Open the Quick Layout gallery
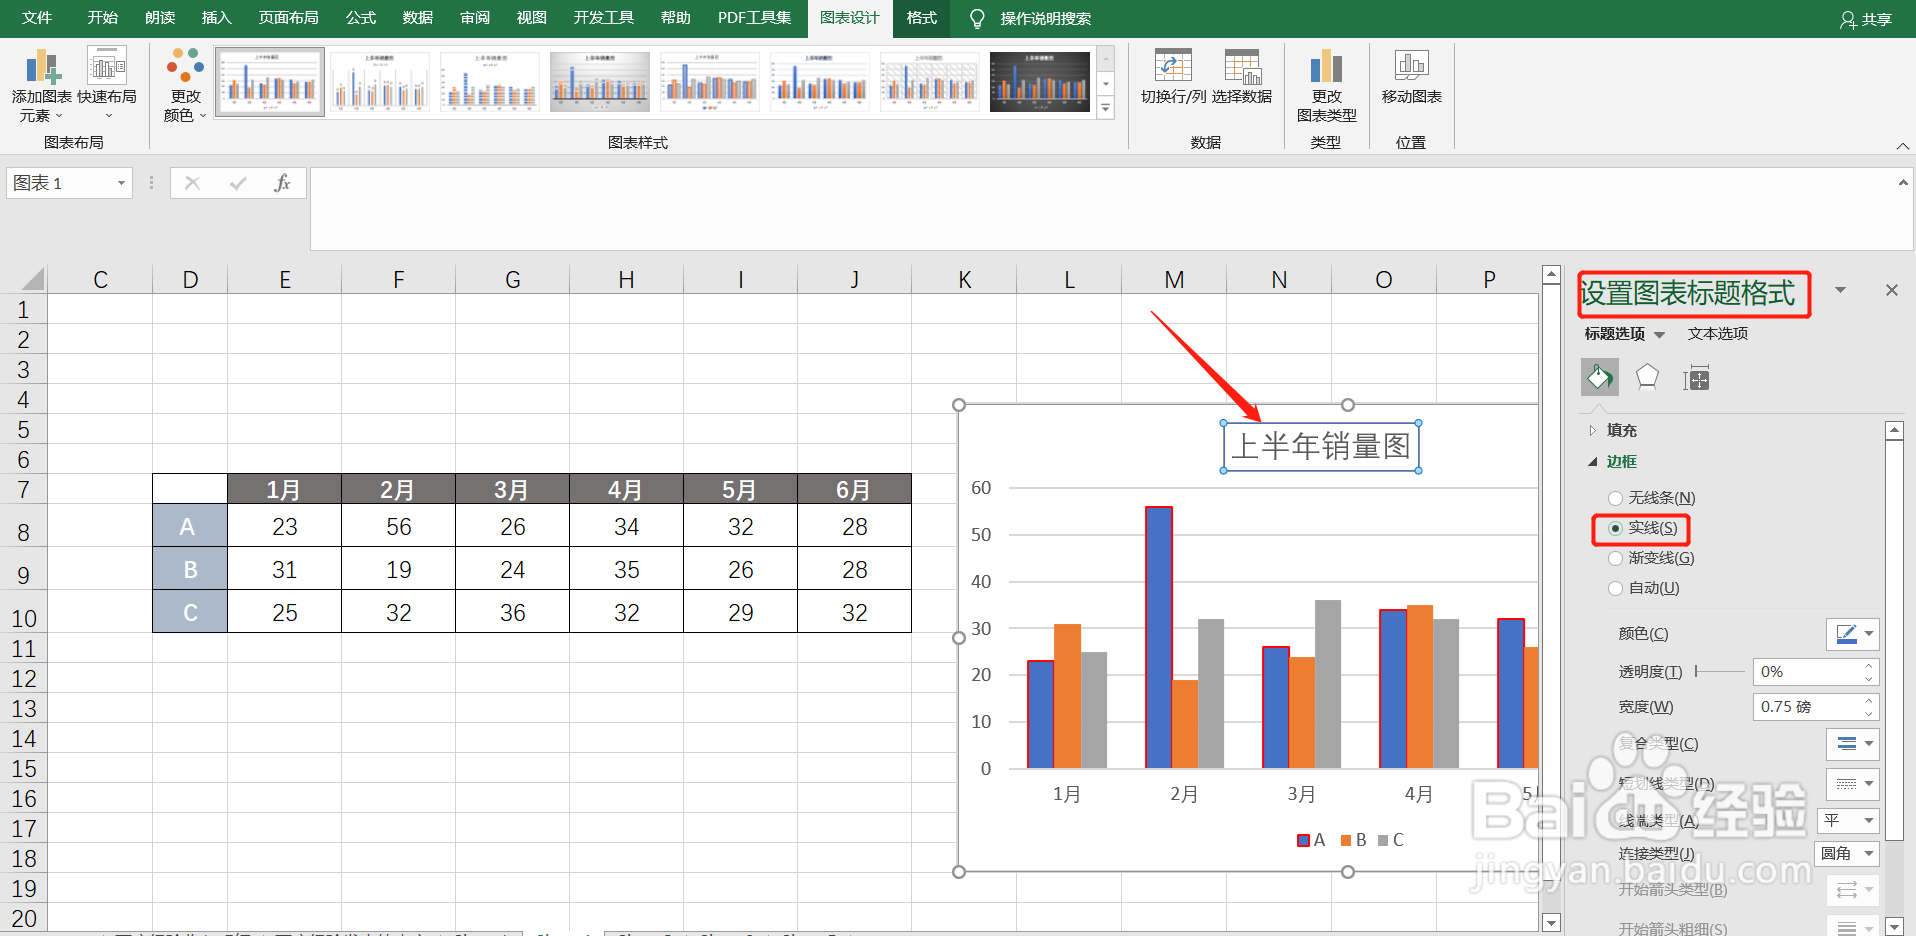 click(107, 85)
